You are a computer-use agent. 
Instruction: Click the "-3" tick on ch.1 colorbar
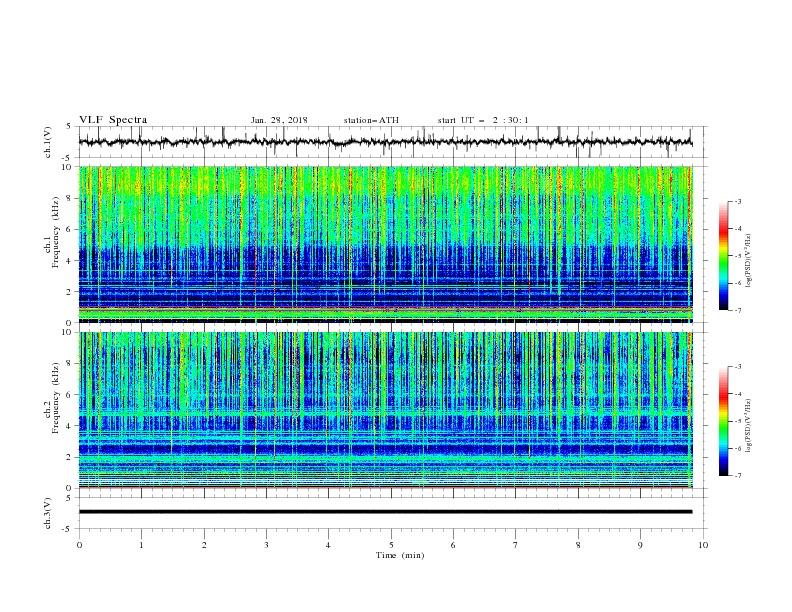click(737, 201)
